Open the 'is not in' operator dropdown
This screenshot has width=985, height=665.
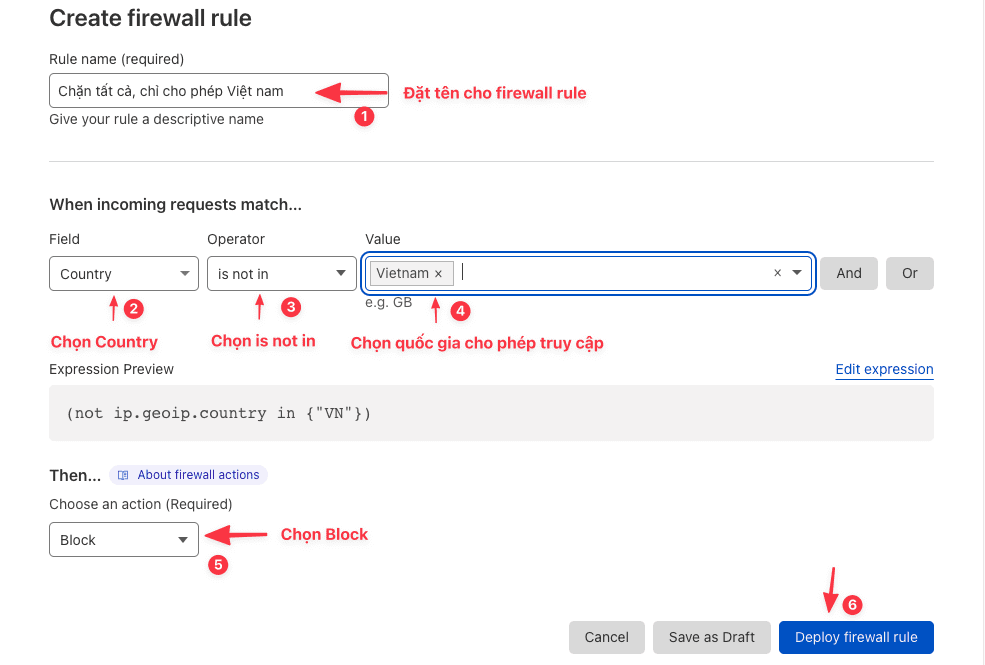pyautogui.click(x=281, y=274)
